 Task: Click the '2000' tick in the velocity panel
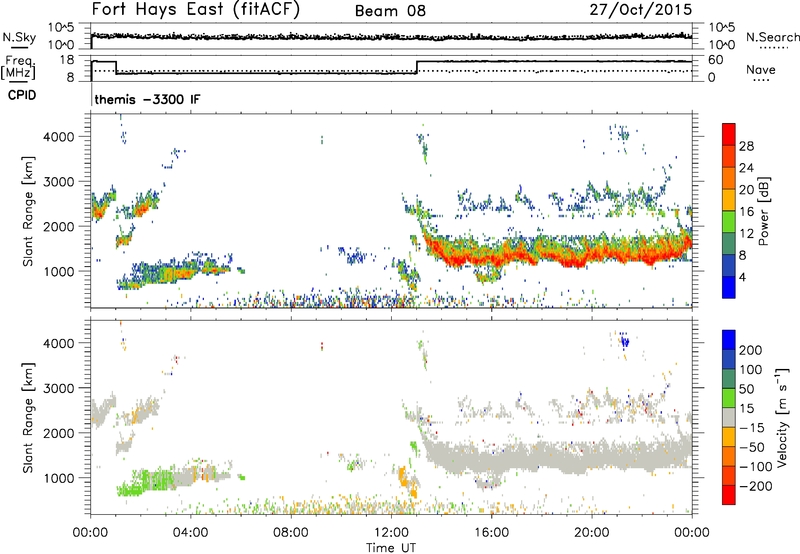coord(58,433)
